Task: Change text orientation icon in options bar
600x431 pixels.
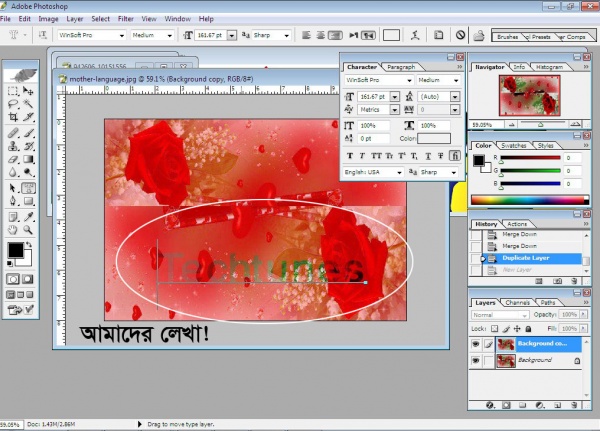Action: 42,35
